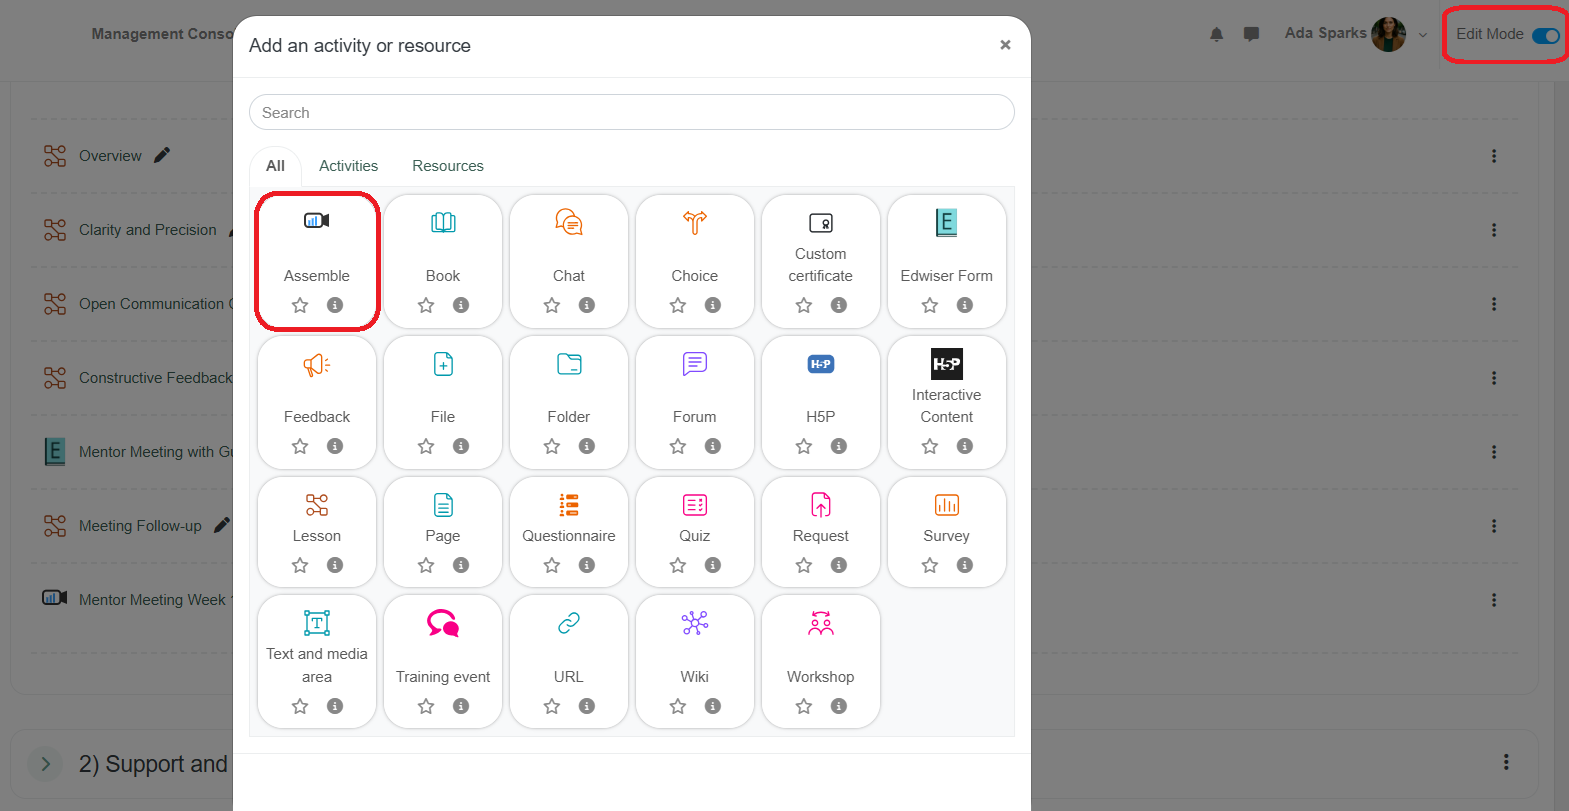Image resolution: width=1569 pixels, height=811 pixels.
Task: Open Mentor Meeting Week actions menu
Action: coord(1494,600)
